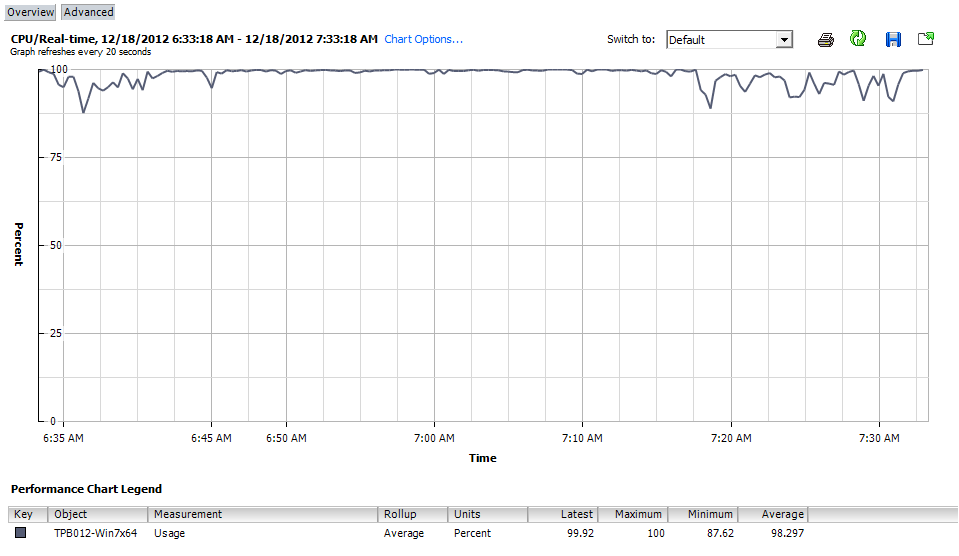Open the Switch to dropdown arrow
The image size is (959, 556).
[784, 40]
